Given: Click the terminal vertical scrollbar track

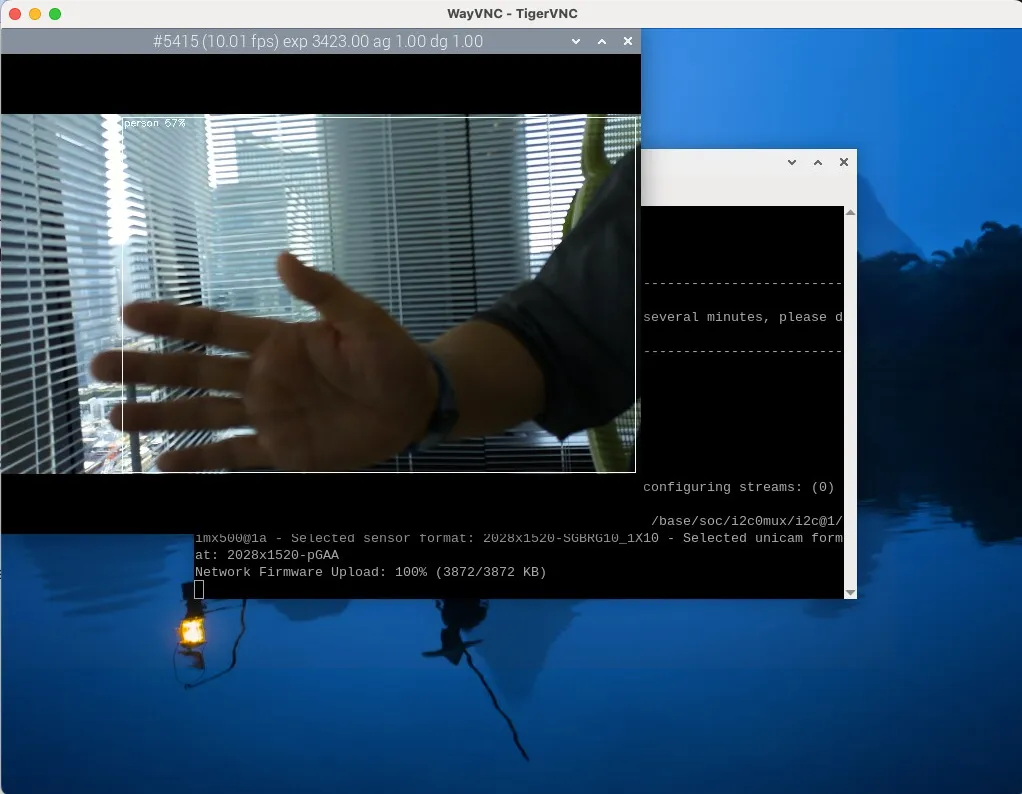Looking at the screenshot, I should pyautogui.click(x=850, y=402).
